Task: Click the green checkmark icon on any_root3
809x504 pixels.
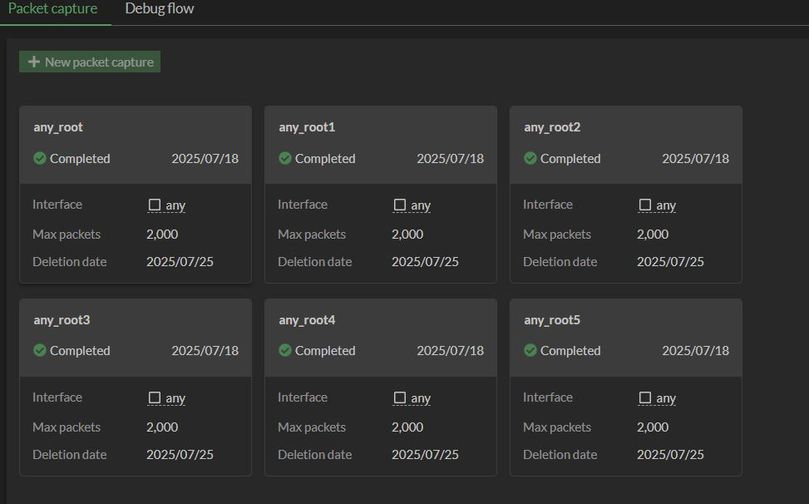Action: pyautogui.click(x=40, y=350)
